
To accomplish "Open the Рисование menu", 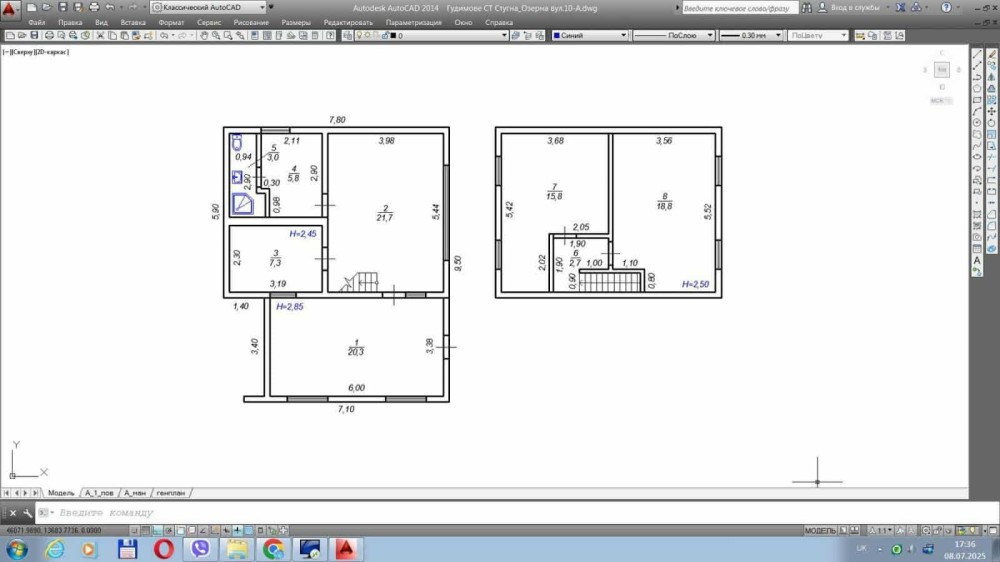I will (x=250, y=21).
